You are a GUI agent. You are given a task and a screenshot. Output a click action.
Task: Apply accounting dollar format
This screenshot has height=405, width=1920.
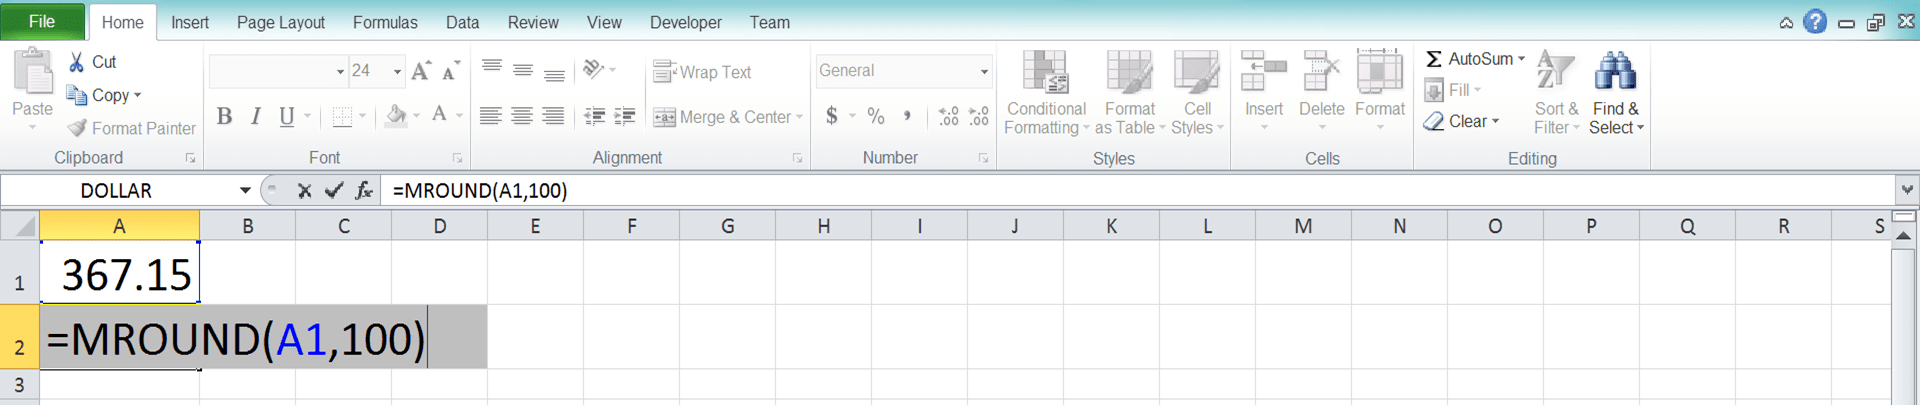[x=832, y=116]
